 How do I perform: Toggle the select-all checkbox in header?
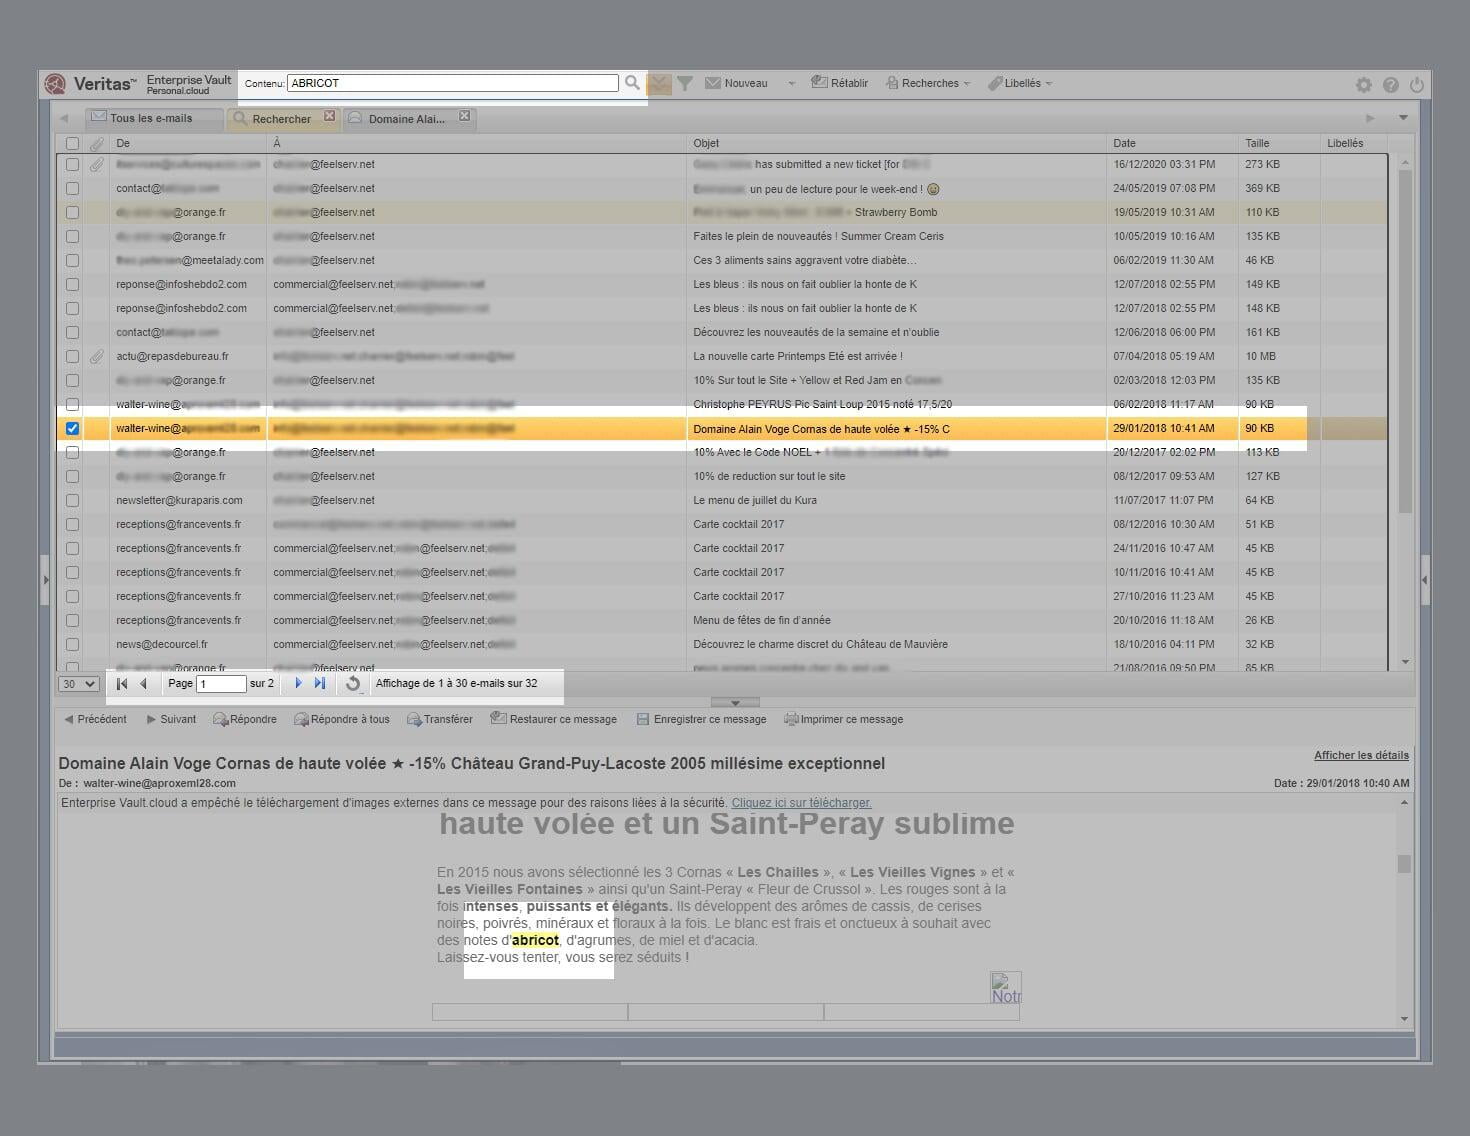(72, 144)
